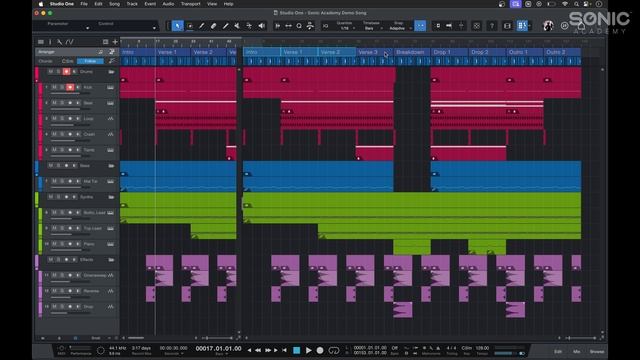The width and height of the screenshot is (640, 360).
Task: Click Return to Zero transport button
Action: 285,350
